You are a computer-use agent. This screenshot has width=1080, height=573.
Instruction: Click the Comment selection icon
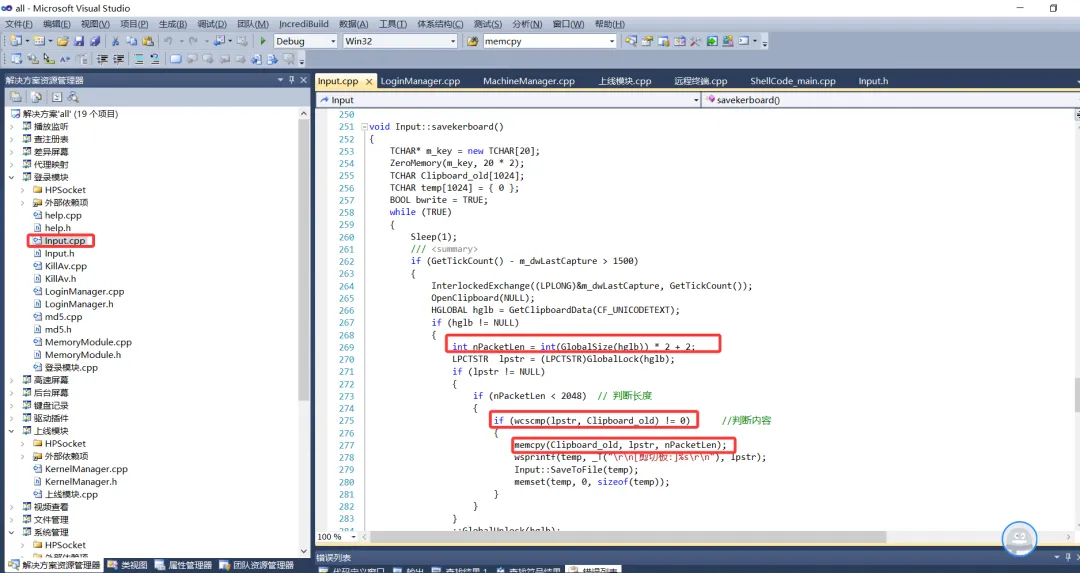point(139,59)
